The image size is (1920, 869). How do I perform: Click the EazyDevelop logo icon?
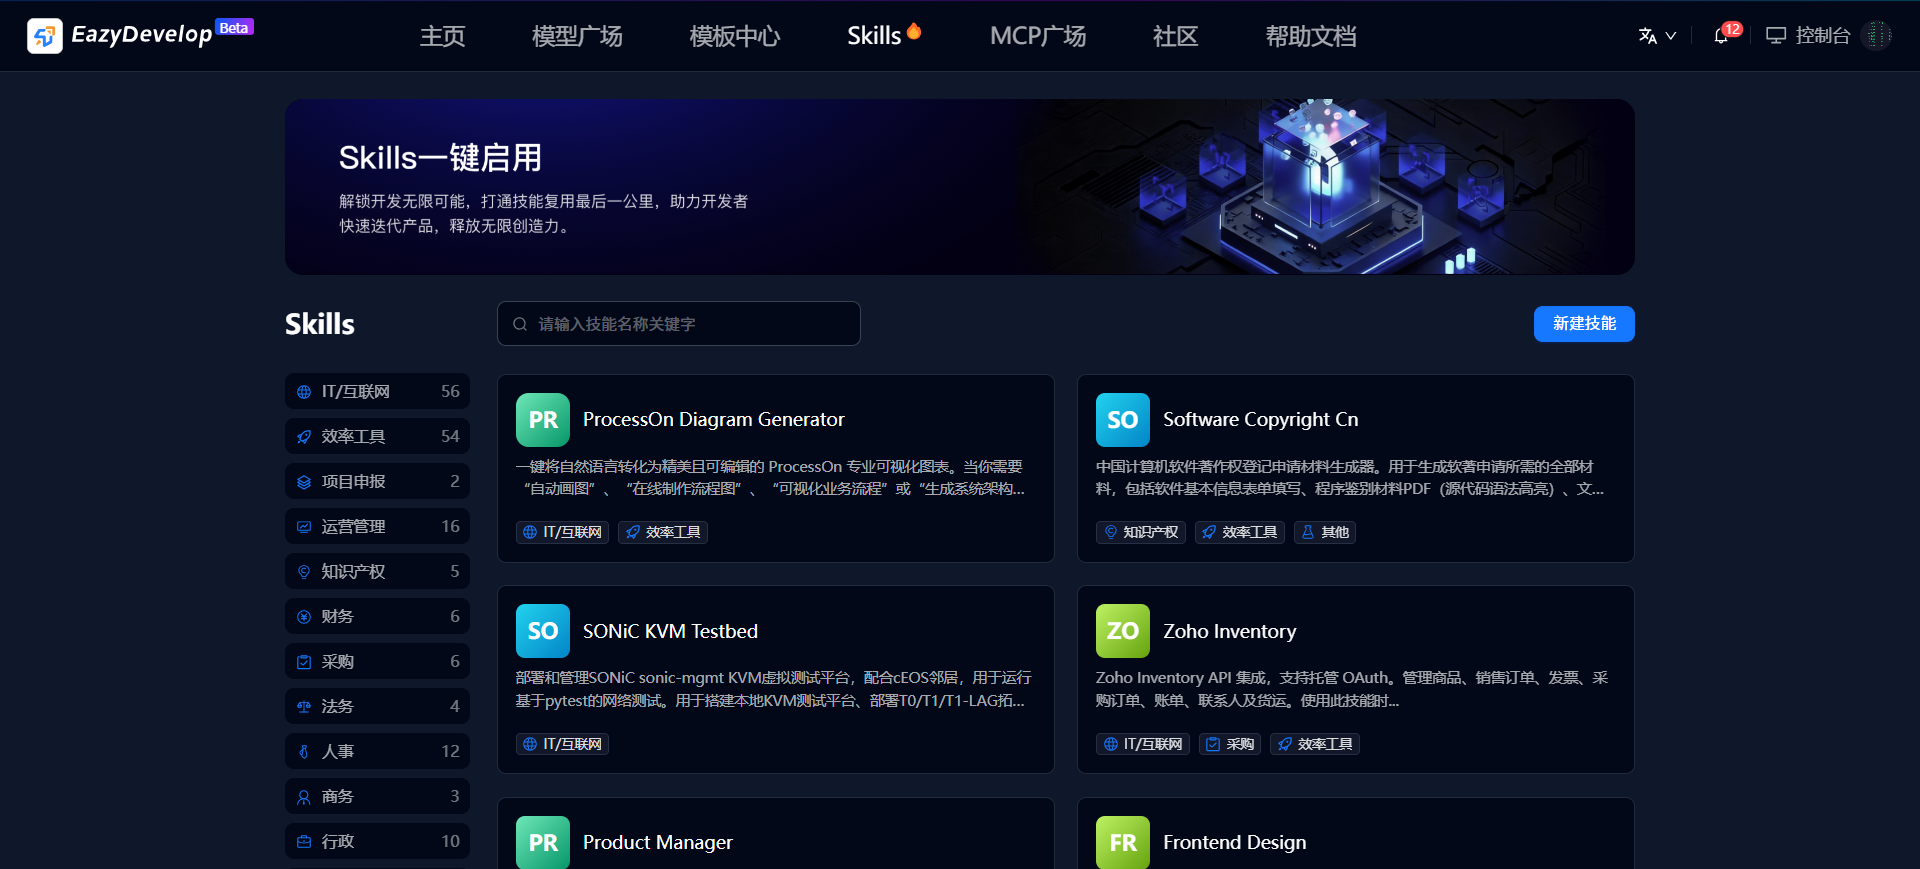tap(44, 36)
